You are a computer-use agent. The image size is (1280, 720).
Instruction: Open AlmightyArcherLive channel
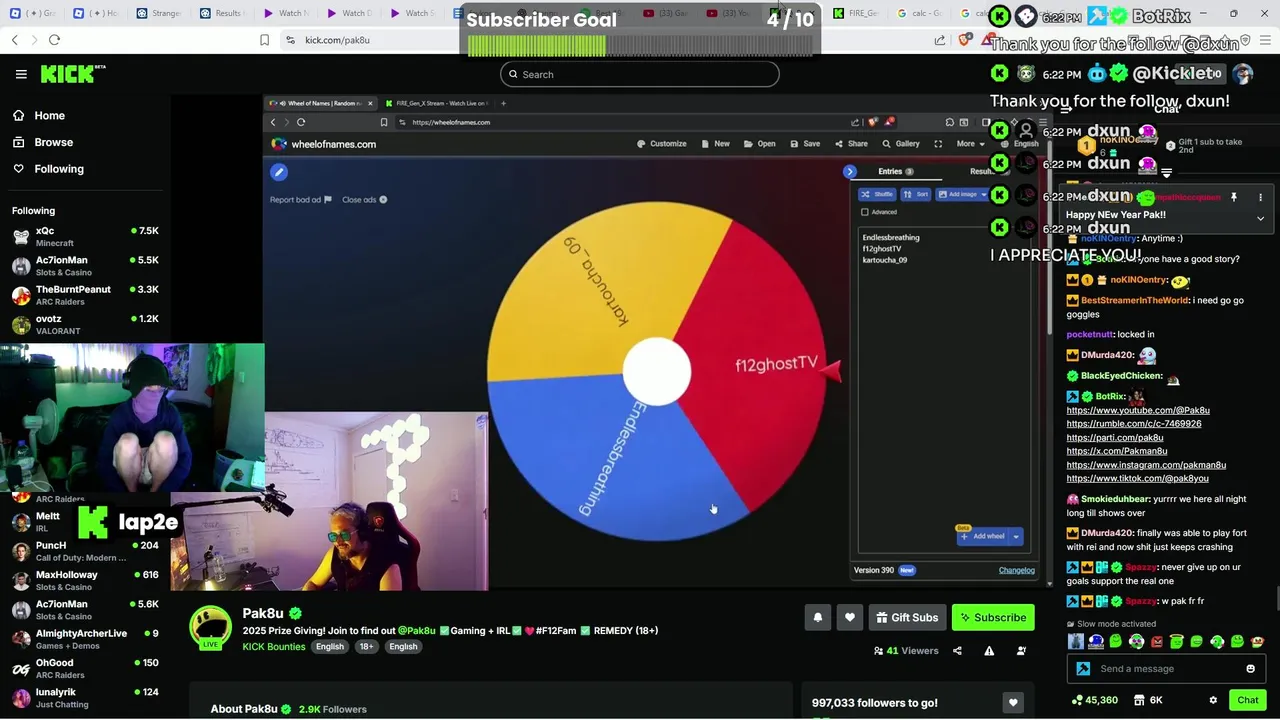[86, 638]
